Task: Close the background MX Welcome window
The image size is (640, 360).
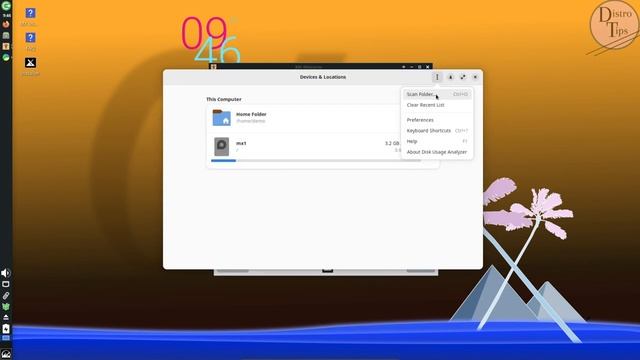Action: click(427, 67)
